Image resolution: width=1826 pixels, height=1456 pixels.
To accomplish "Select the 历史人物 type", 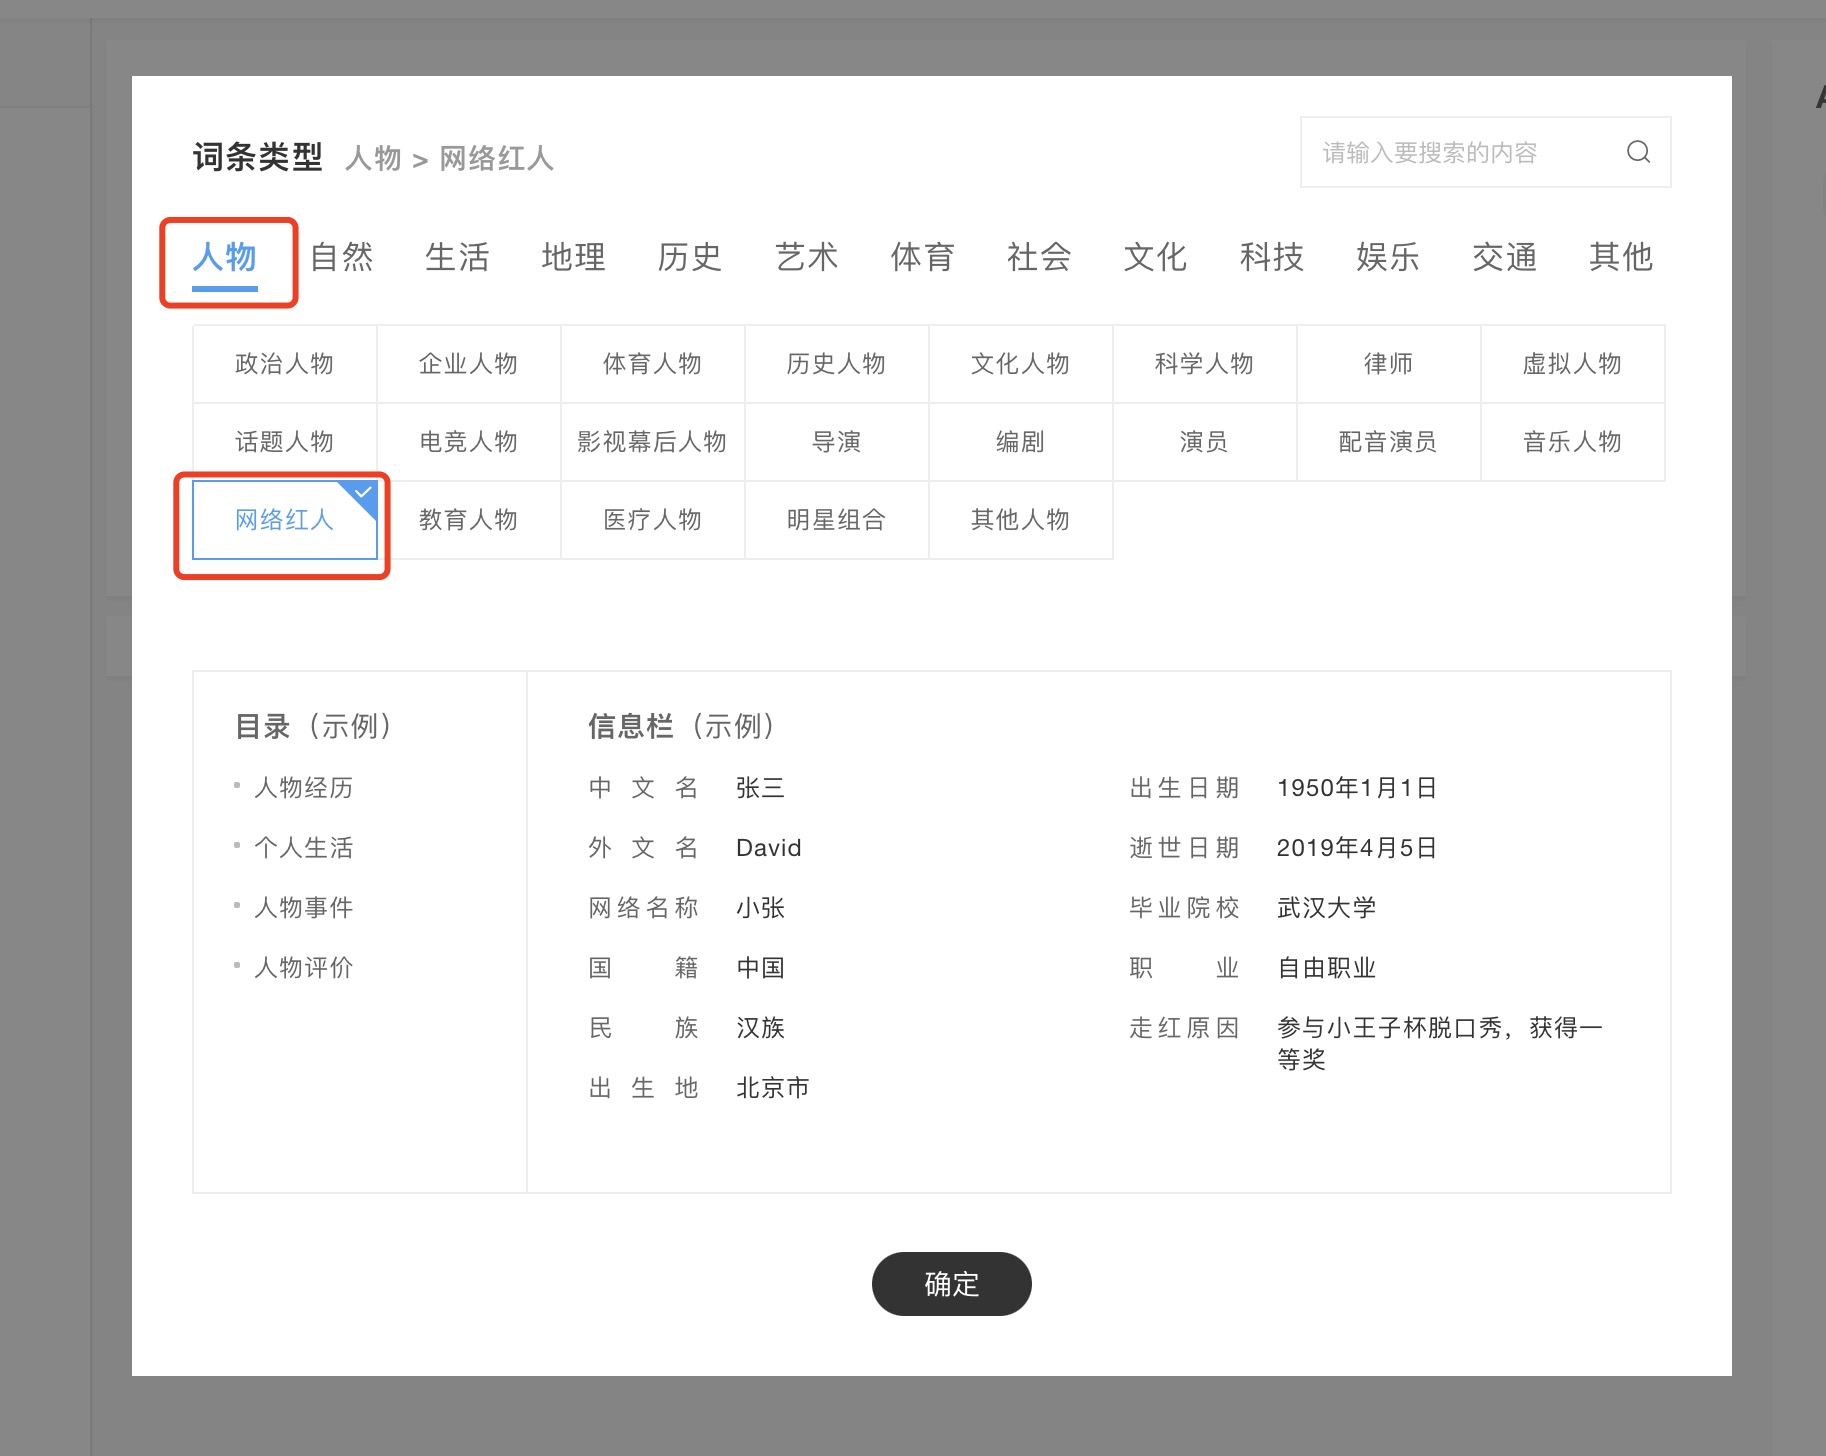I will tap(837, 364).
